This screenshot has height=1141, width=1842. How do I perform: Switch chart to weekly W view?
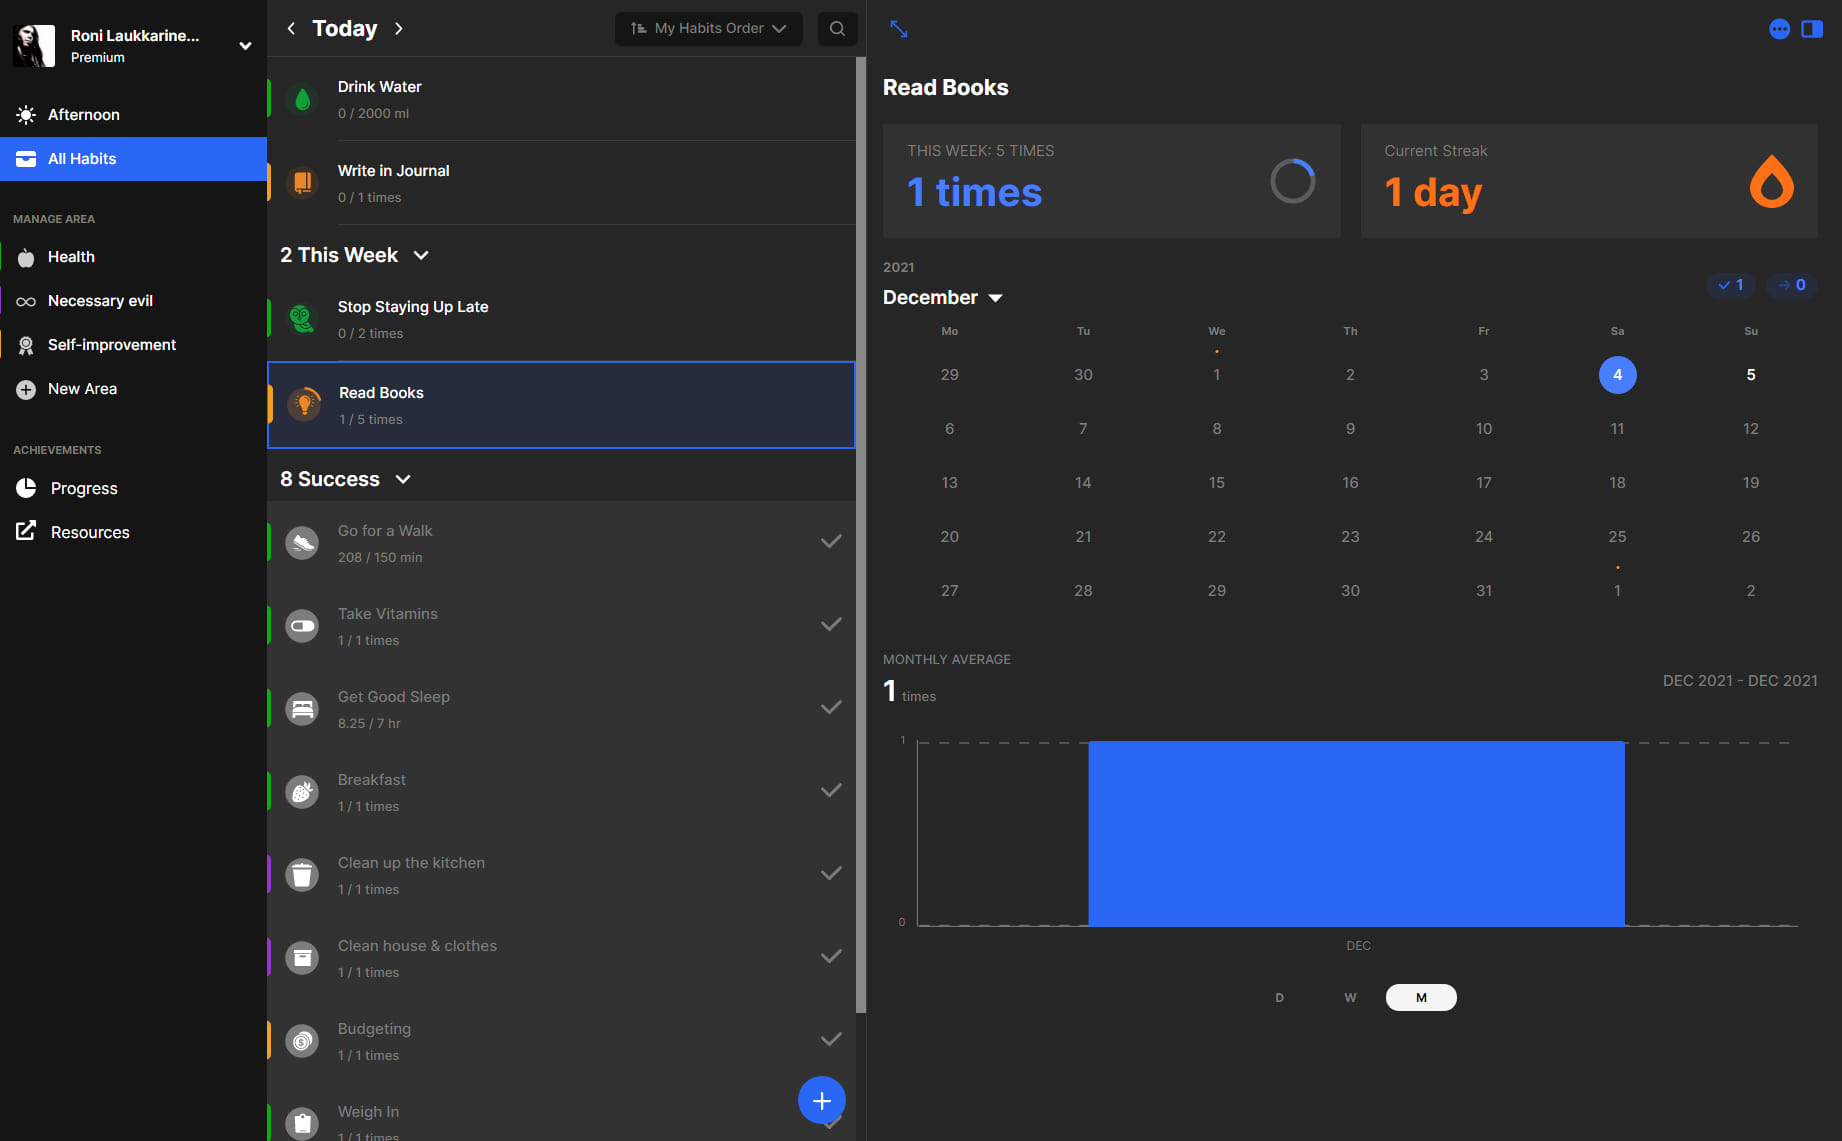click(x=1350, y=997)
